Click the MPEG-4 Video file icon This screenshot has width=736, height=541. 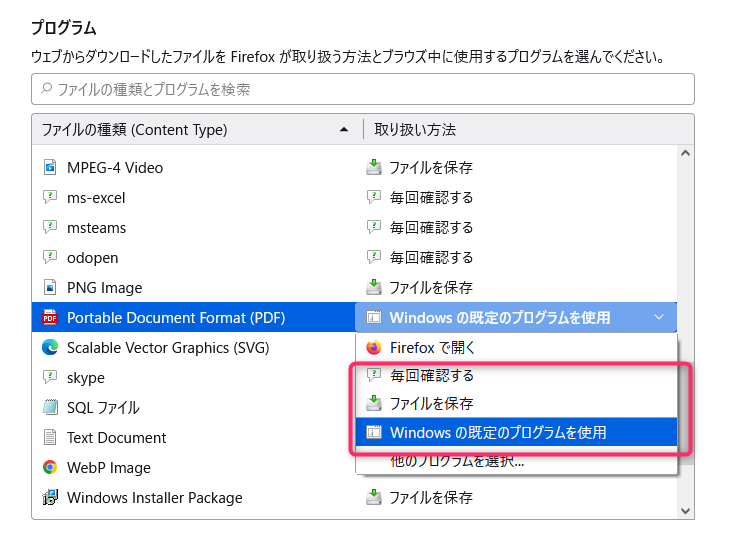pyautogui.click(x=50, y=168)
